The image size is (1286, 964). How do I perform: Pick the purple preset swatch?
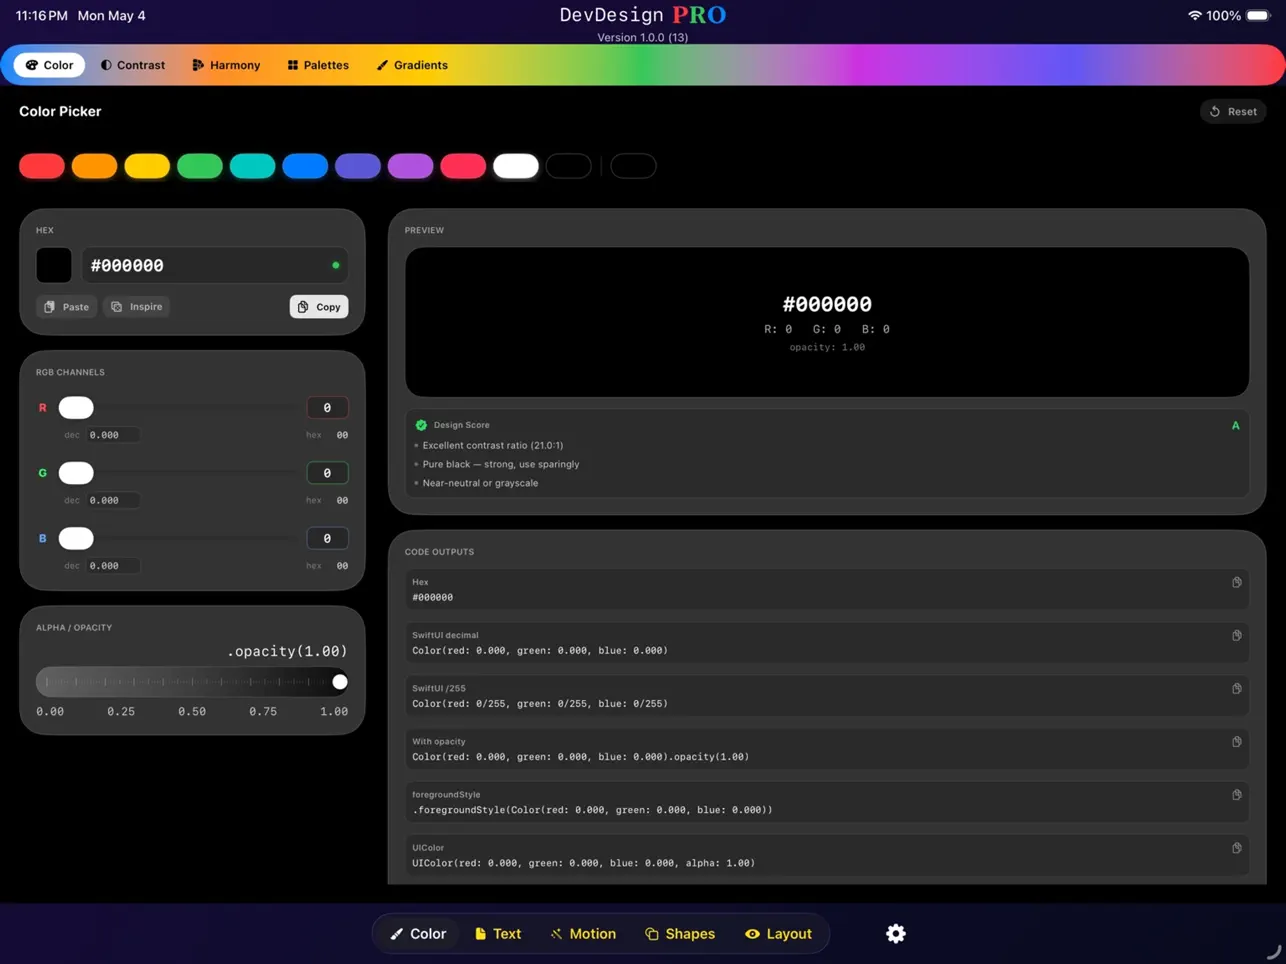[x=410, y=166]
